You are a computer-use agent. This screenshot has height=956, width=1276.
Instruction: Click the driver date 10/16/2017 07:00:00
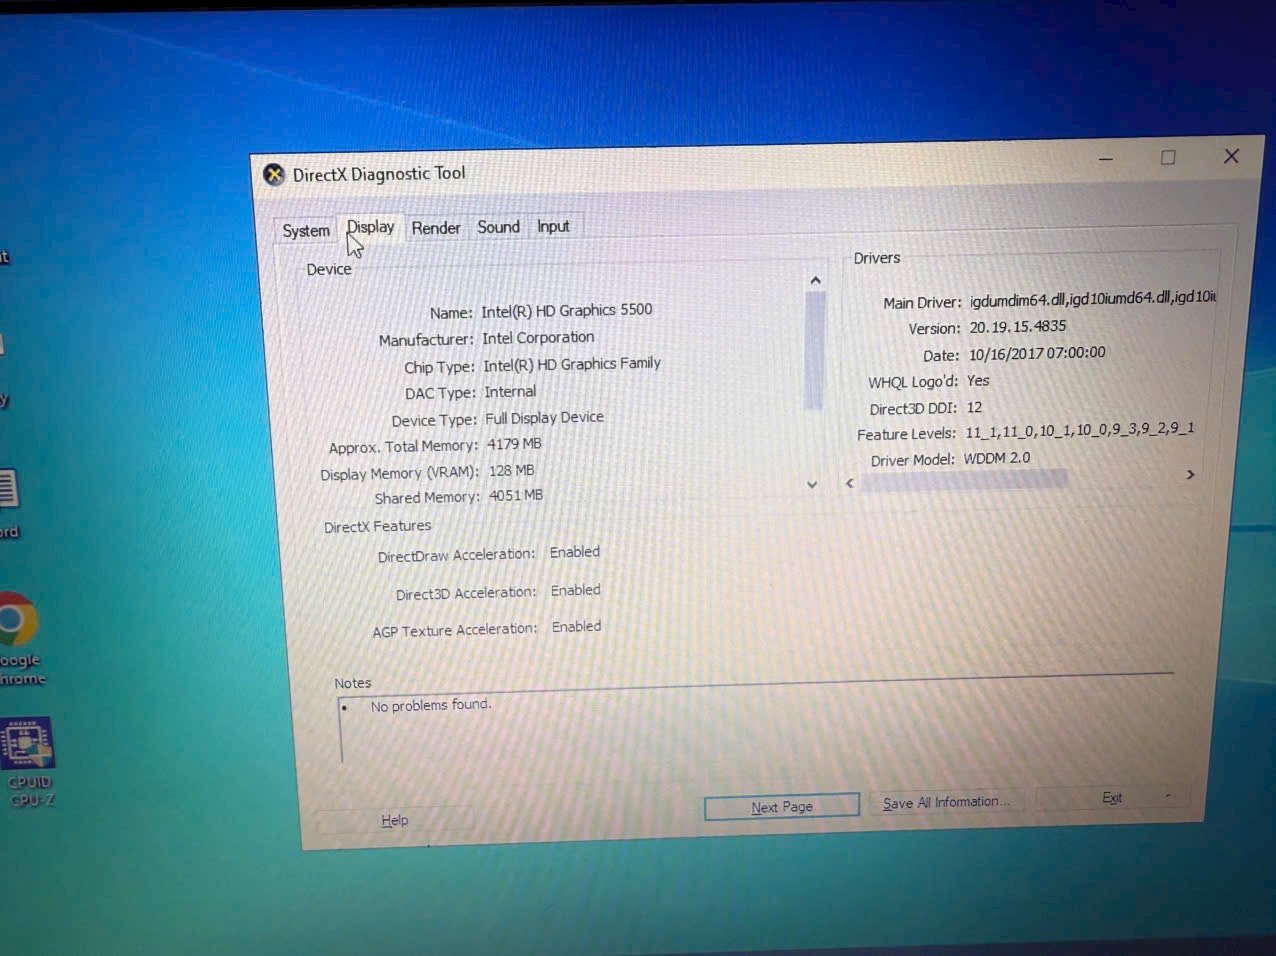[x=1037, y=353]
